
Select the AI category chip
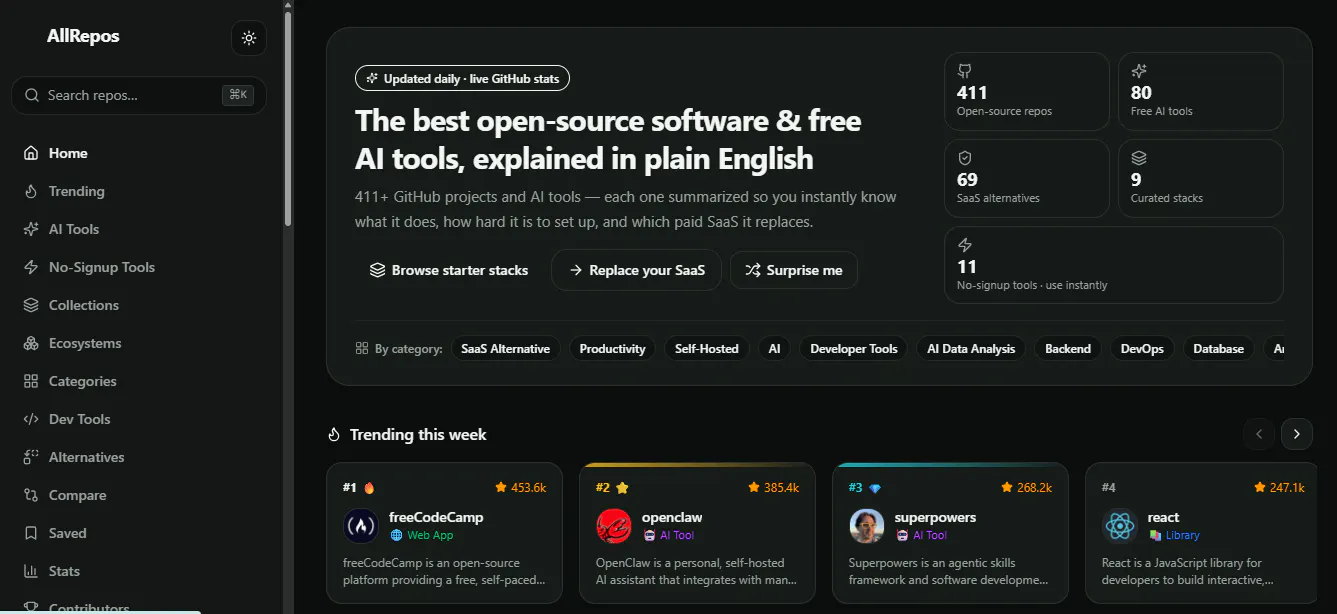[x=774, y=349]
